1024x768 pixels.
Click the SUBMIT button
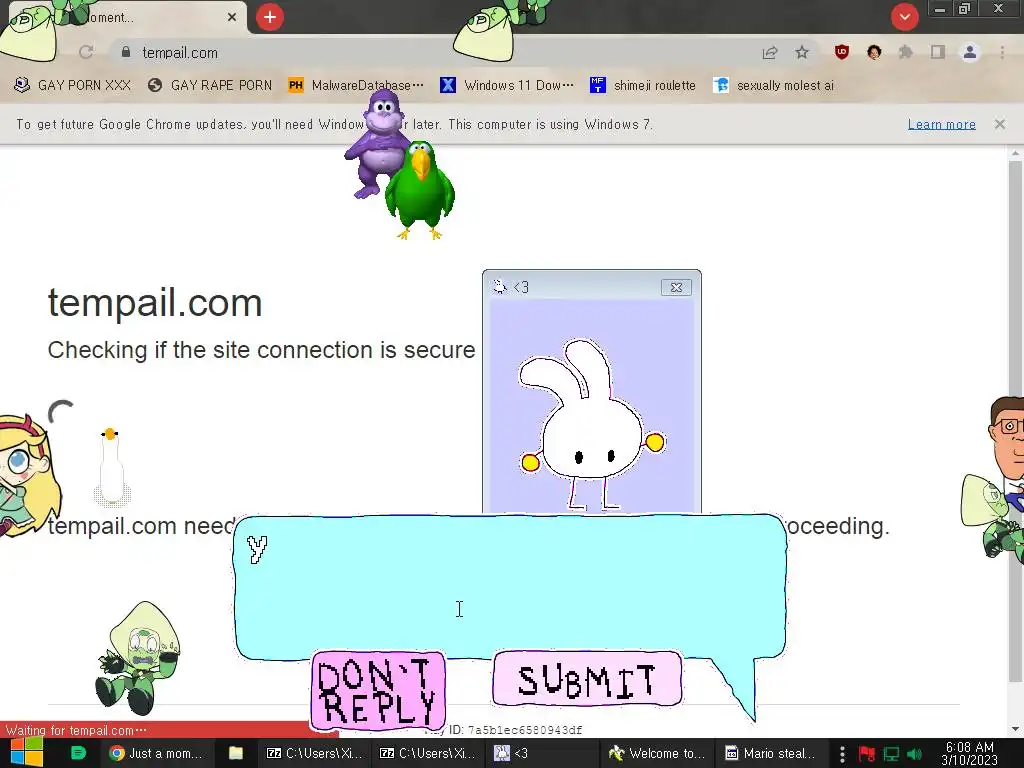(x=587, y=679)
